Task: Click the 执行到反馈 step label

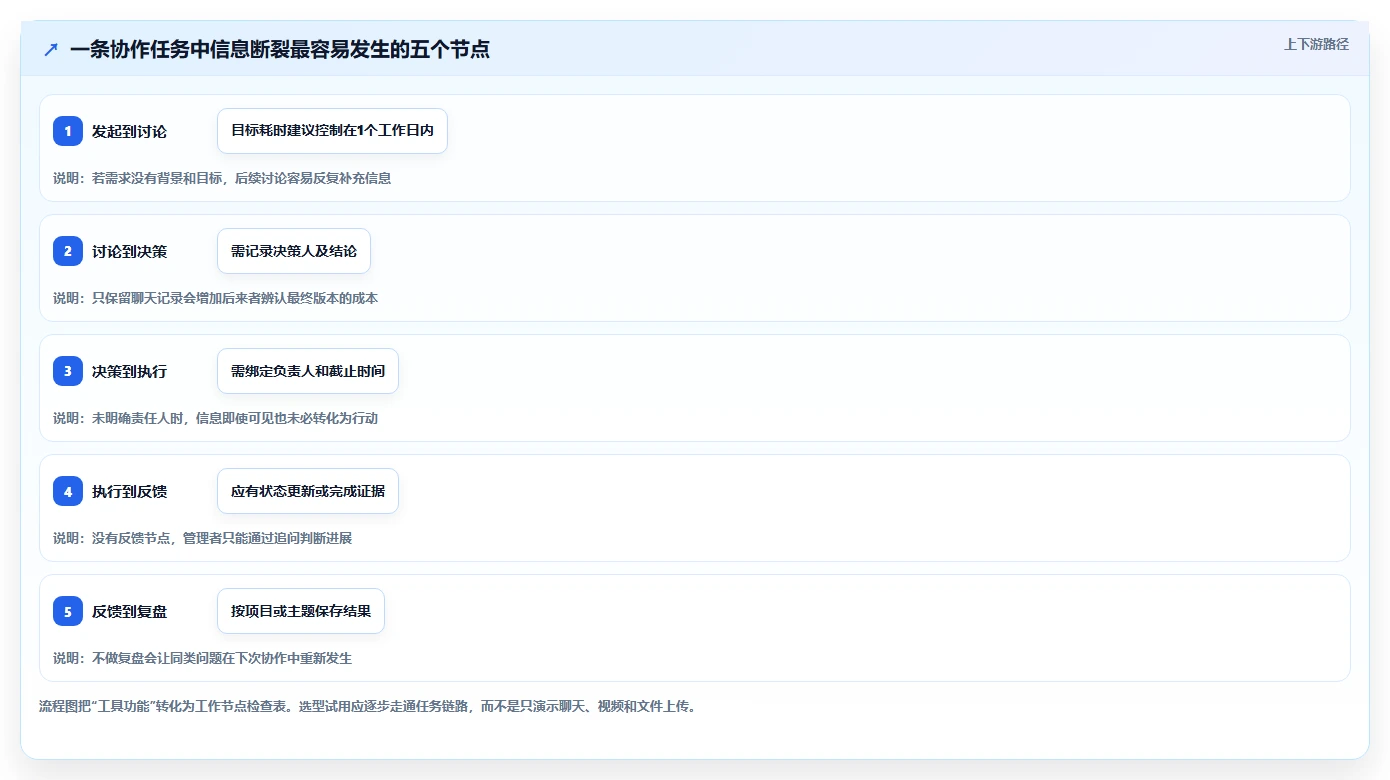Action: pyautogui.click(x=129, y=491)
